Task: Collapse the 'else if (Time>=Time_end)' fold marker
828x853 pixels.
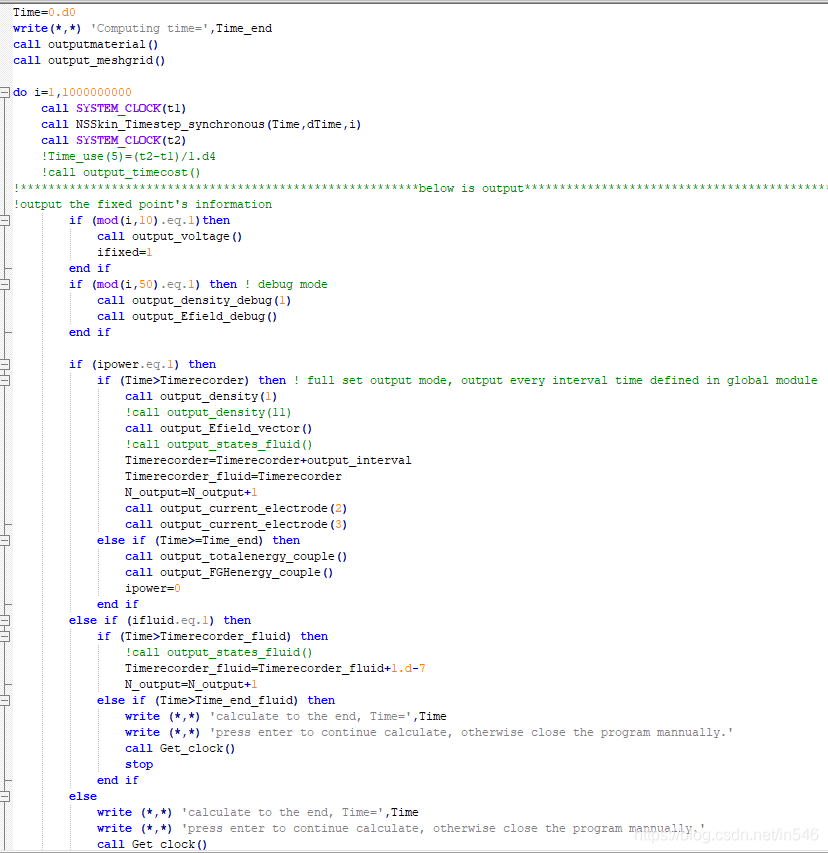Action: tap(5, 541)
